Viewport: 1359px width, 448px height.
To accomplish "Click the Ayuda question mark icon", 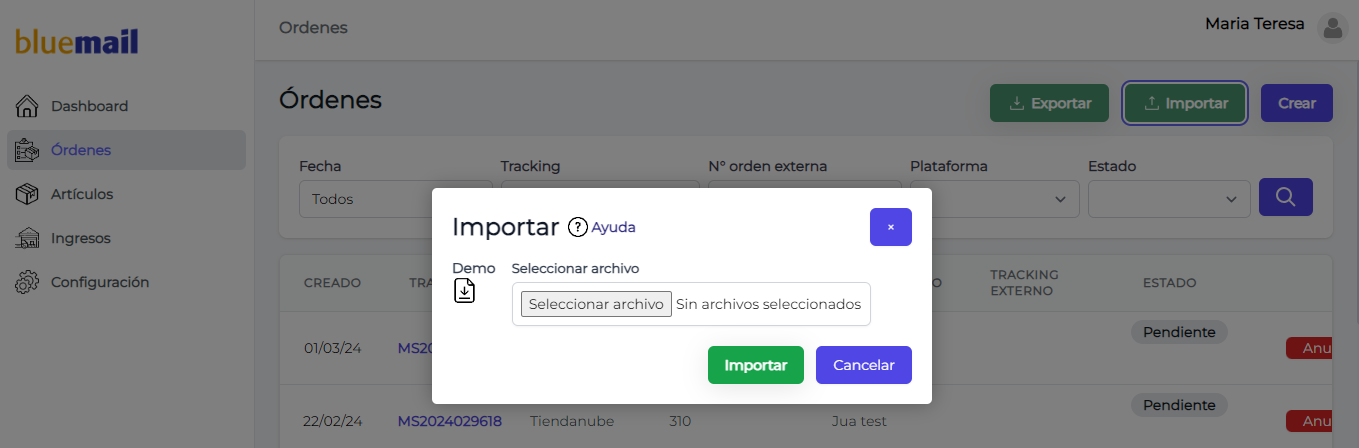I will (578, 227).
